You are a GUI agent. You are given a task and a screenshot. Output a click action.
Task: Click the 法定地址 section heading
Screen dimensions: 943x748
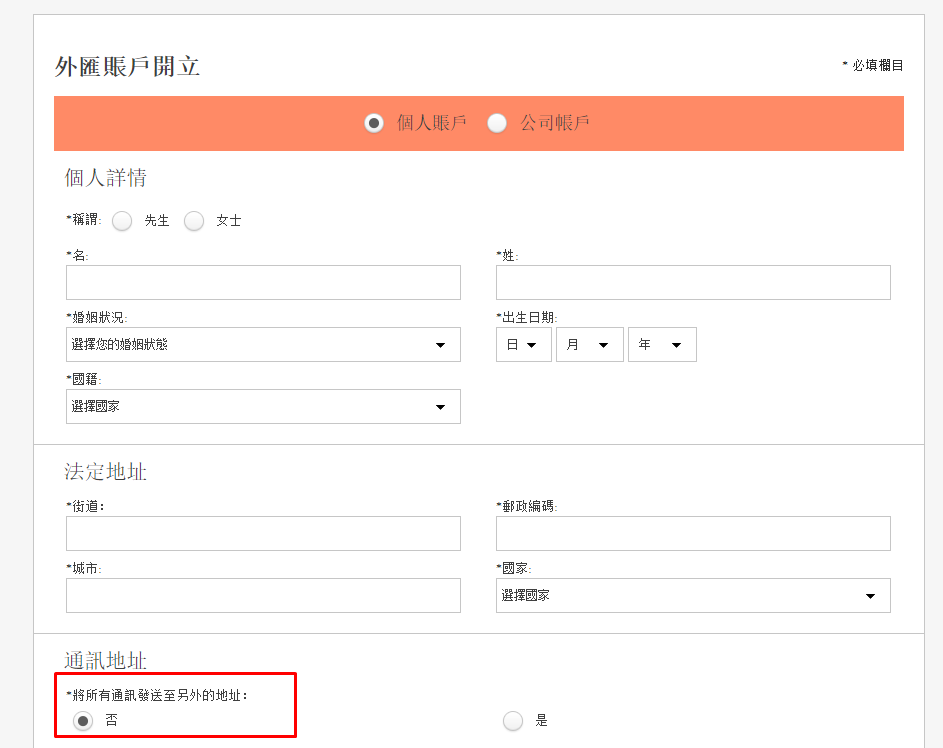pyautogui.click(x=105, y=471)
